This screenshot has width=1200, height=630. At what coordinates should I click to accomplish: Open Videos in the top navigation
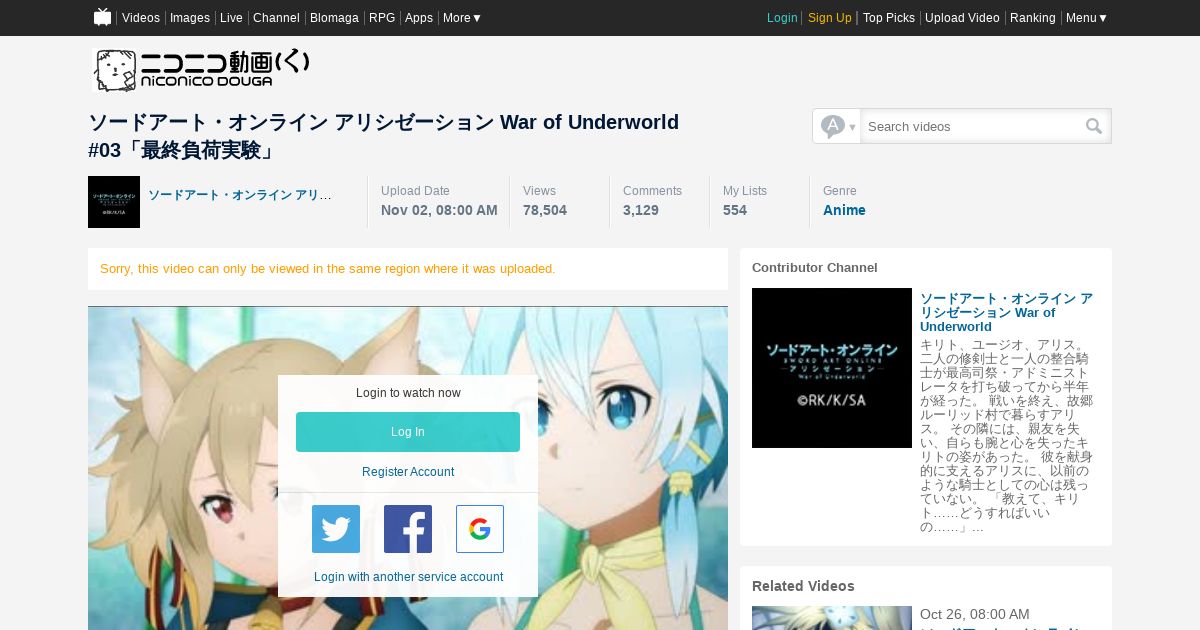(141, 18)
